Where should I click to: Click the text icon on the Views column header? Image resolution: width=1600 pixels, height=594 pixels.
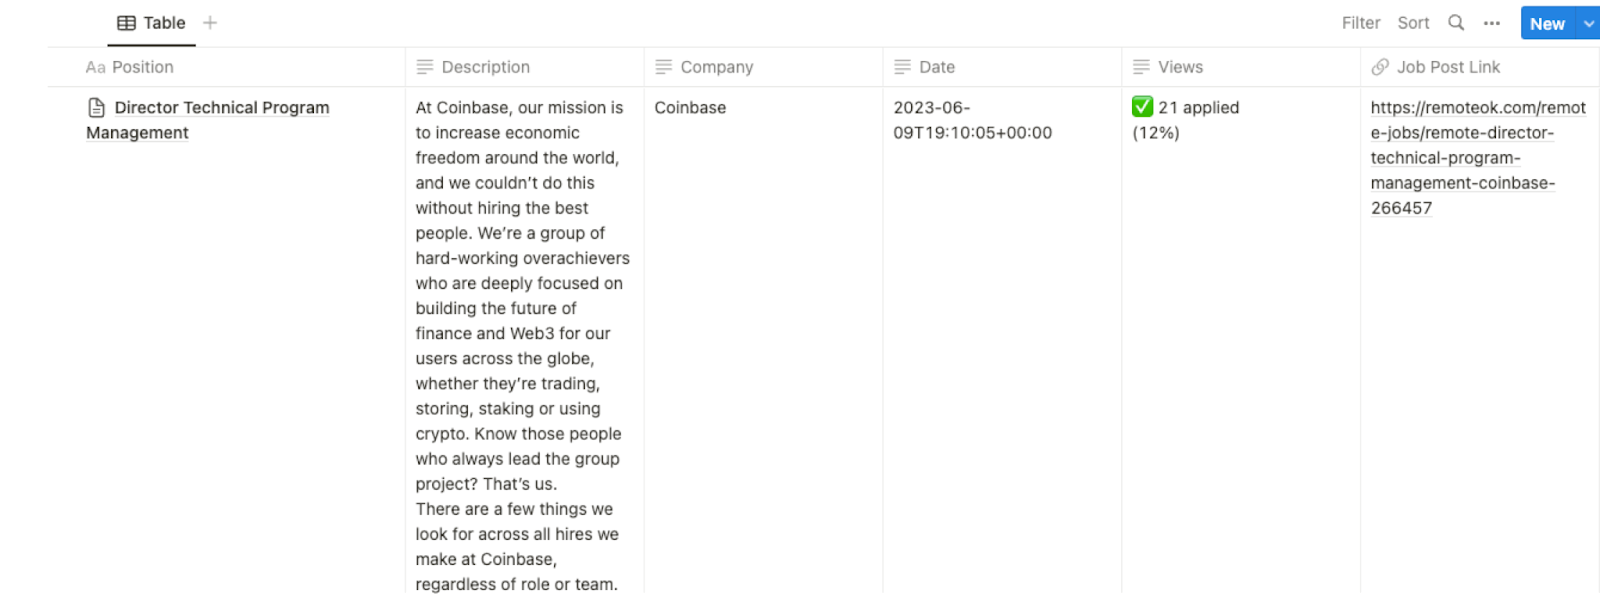click(1140, 67)
